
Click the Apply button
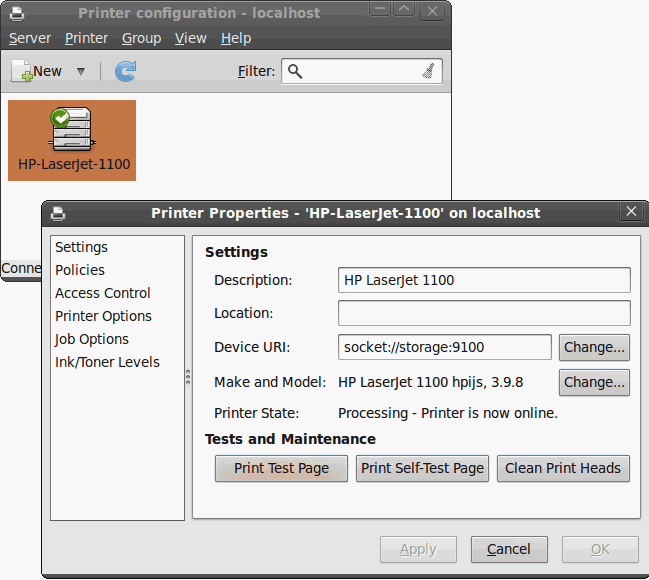tap(418, 549)
